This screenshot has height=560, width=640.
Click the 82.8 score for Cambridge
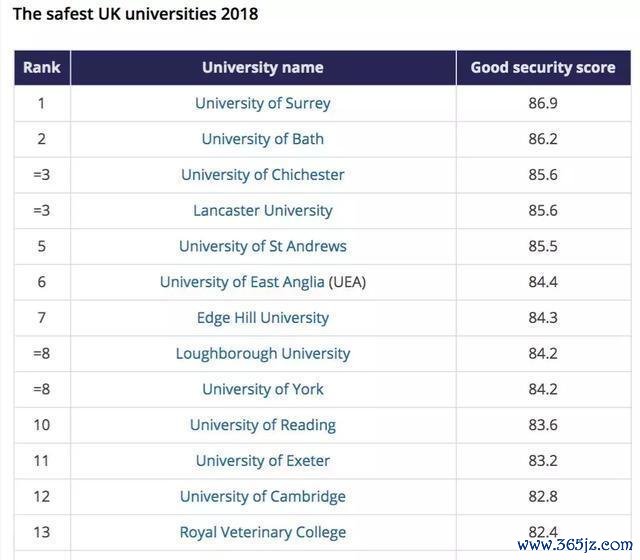coord(542,497)
